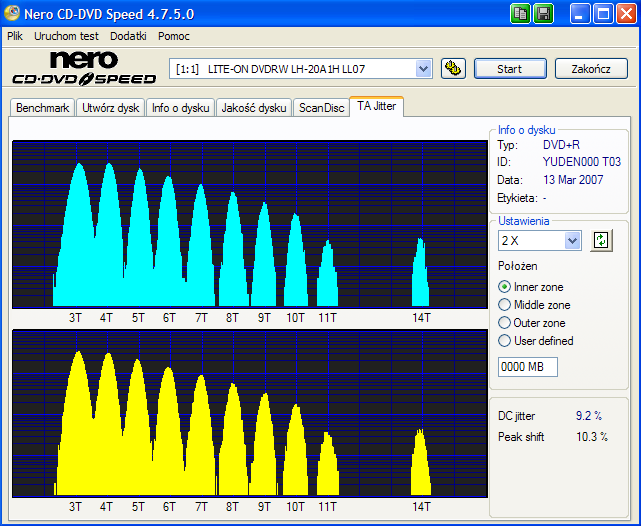Click the yellow 3T peak in bottom graph

point(78,423)
